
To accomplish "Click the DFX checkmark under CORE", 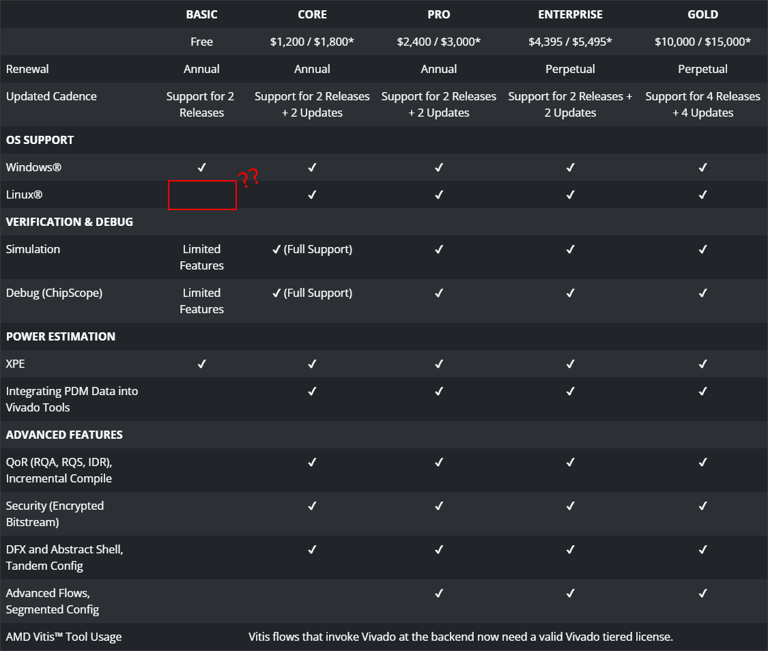I will (x=312, y=550).
